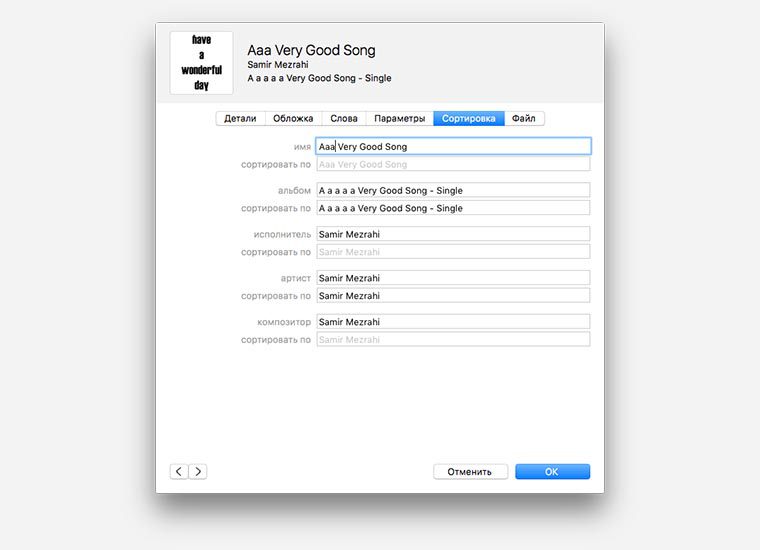Click the previous track chevron button
The width and height of the screenshot is (760, 550).
click(179, 471)
